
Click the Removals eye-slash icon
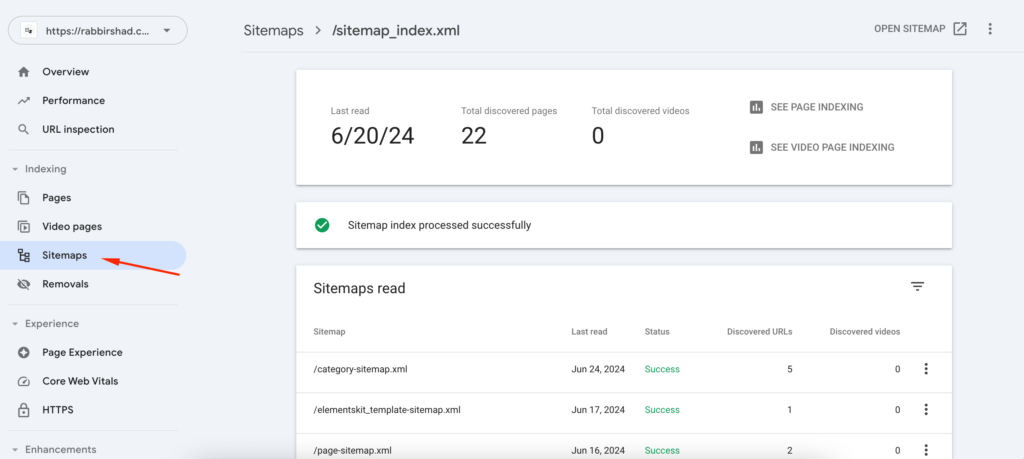24,284
